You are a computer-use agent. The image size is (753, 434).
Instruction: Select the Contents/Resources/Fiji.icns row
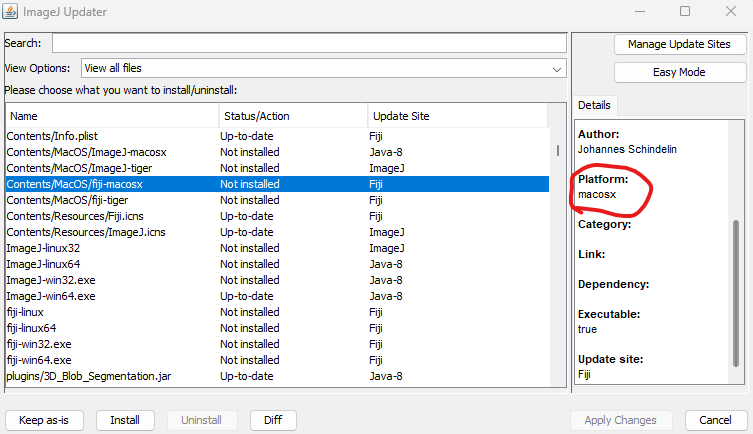point(277,216)
